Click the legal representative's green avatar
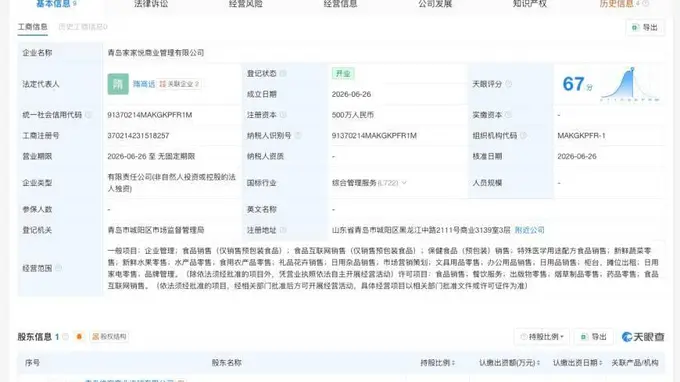The height and width of the screenshot is (382, 680). coord(118,84)
